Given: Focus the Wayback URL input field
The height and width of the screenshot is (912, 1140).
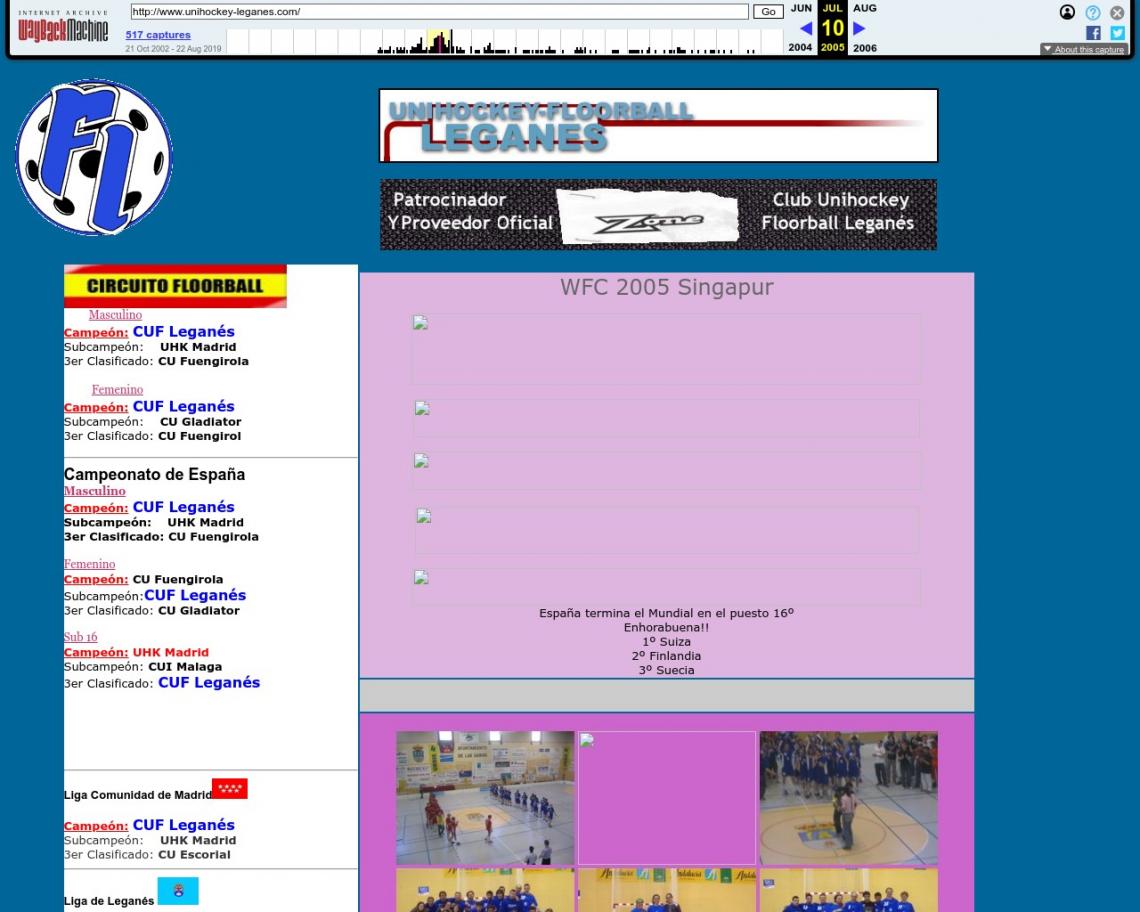Looking at the screenshot, I should click(x=439, y=12).
